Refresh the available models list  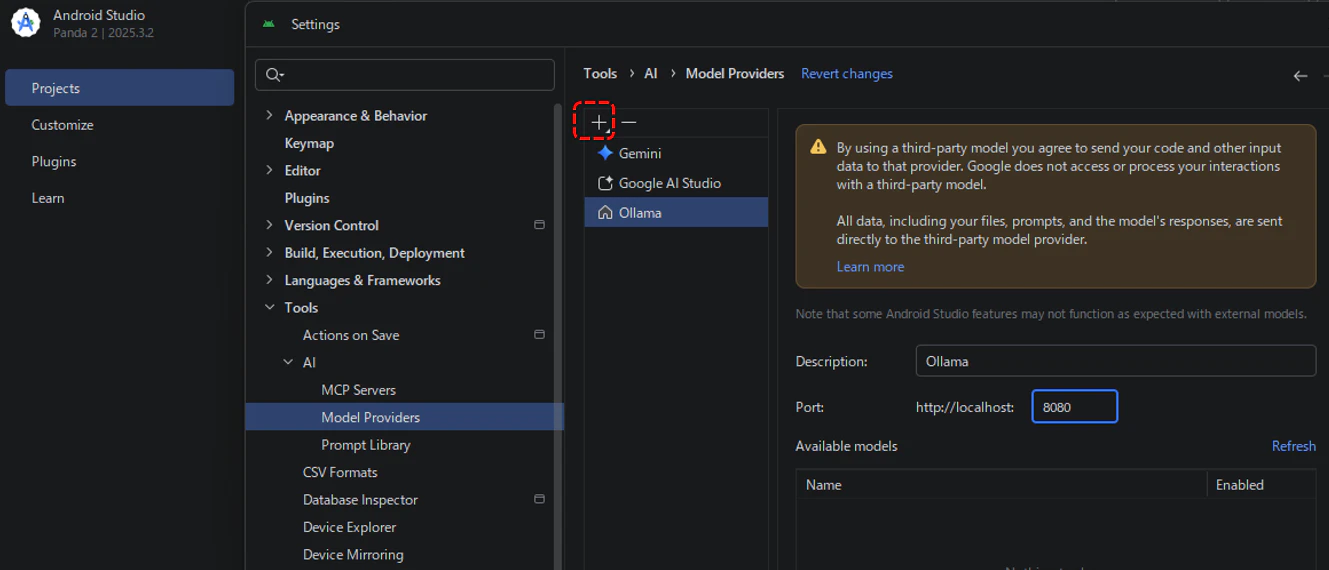[1293, 446]
